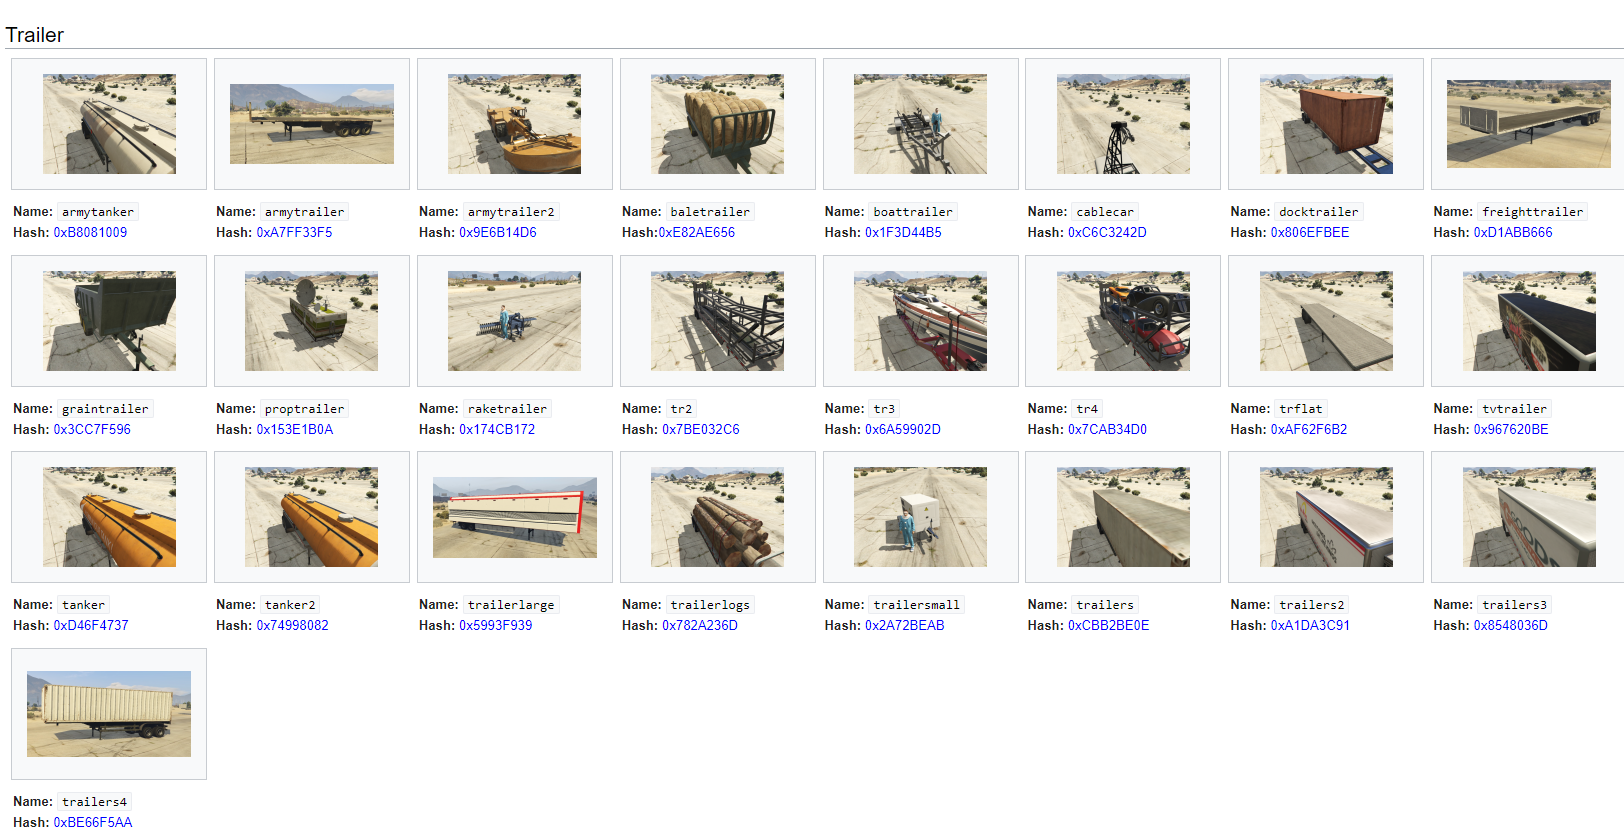Open hash link 0xA7FF33F5
The image size is (1624, 840).
click(294, 233)
